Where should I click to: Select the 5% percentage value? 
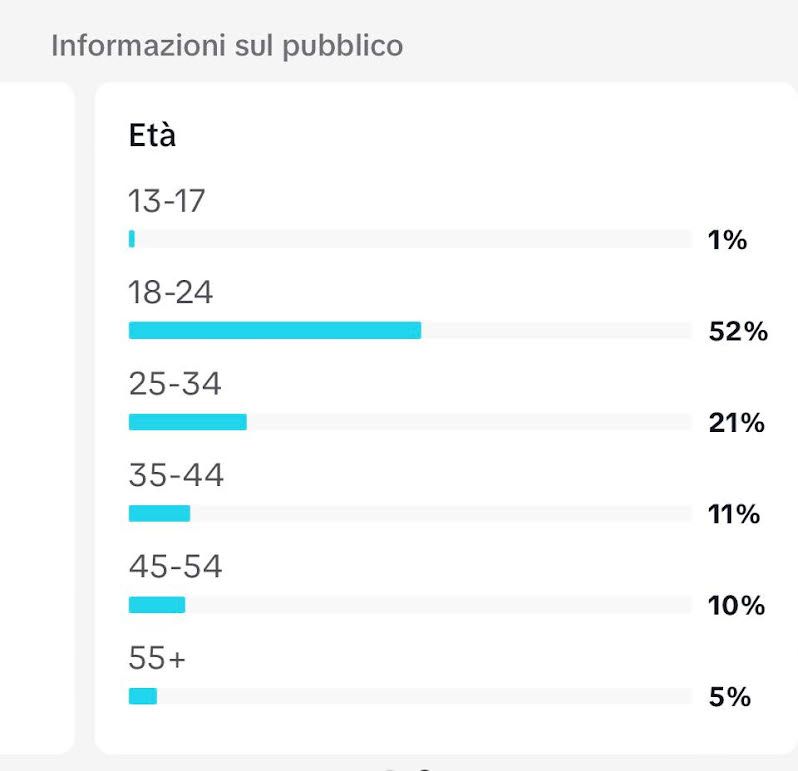[x=729, y=697]
